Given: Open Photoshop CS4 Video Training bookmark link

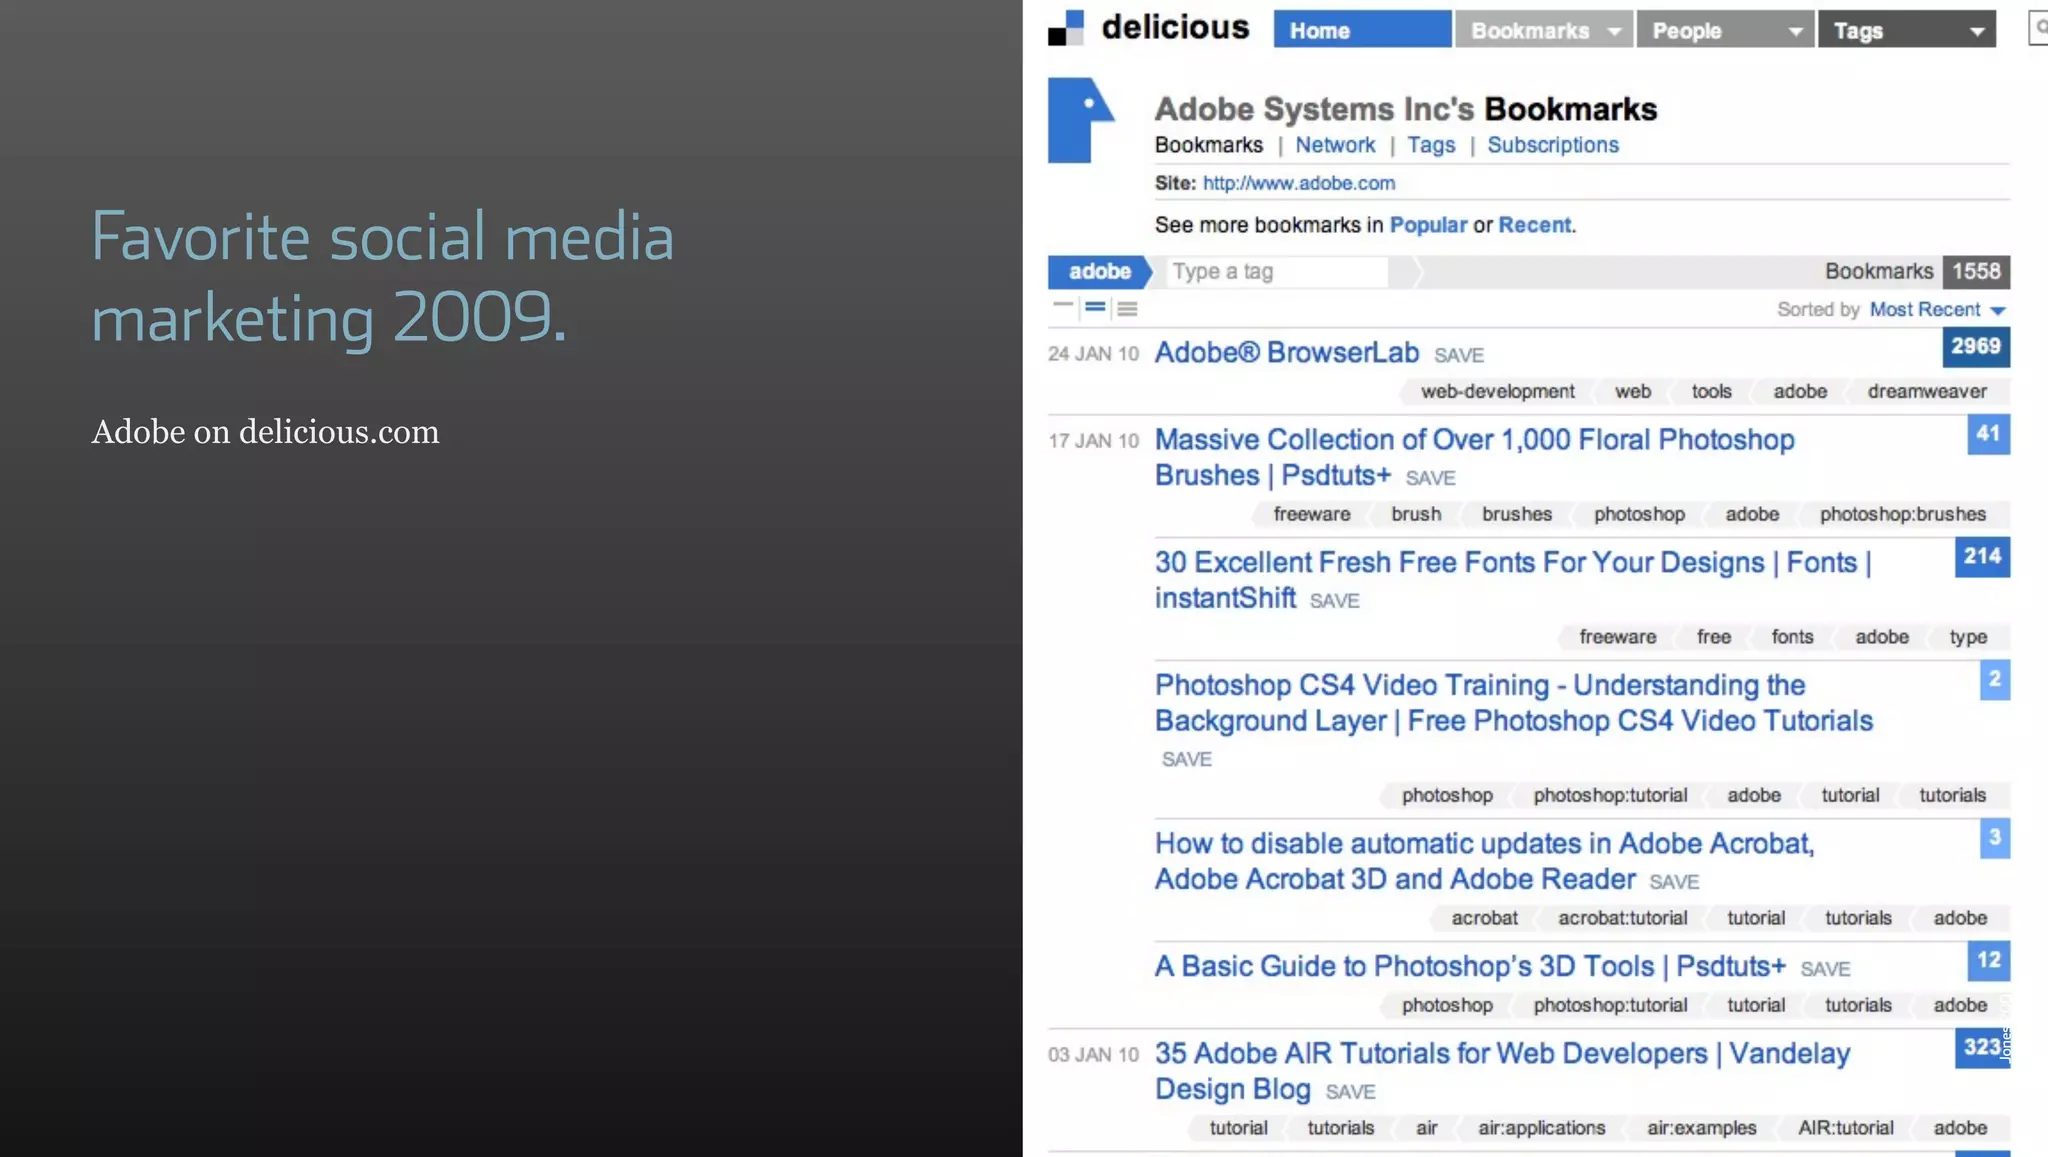Looking at the screenshot, I should 1513,703.
